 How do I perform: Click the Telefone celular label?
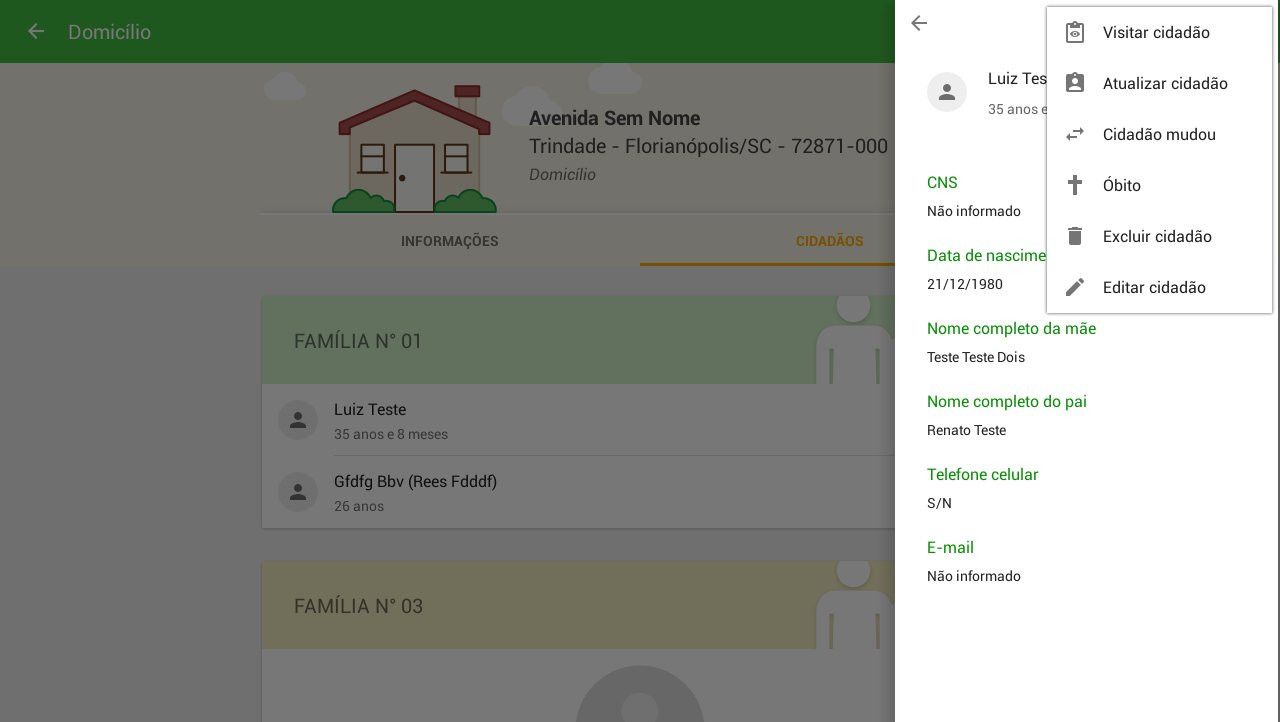tap(982, 474)
